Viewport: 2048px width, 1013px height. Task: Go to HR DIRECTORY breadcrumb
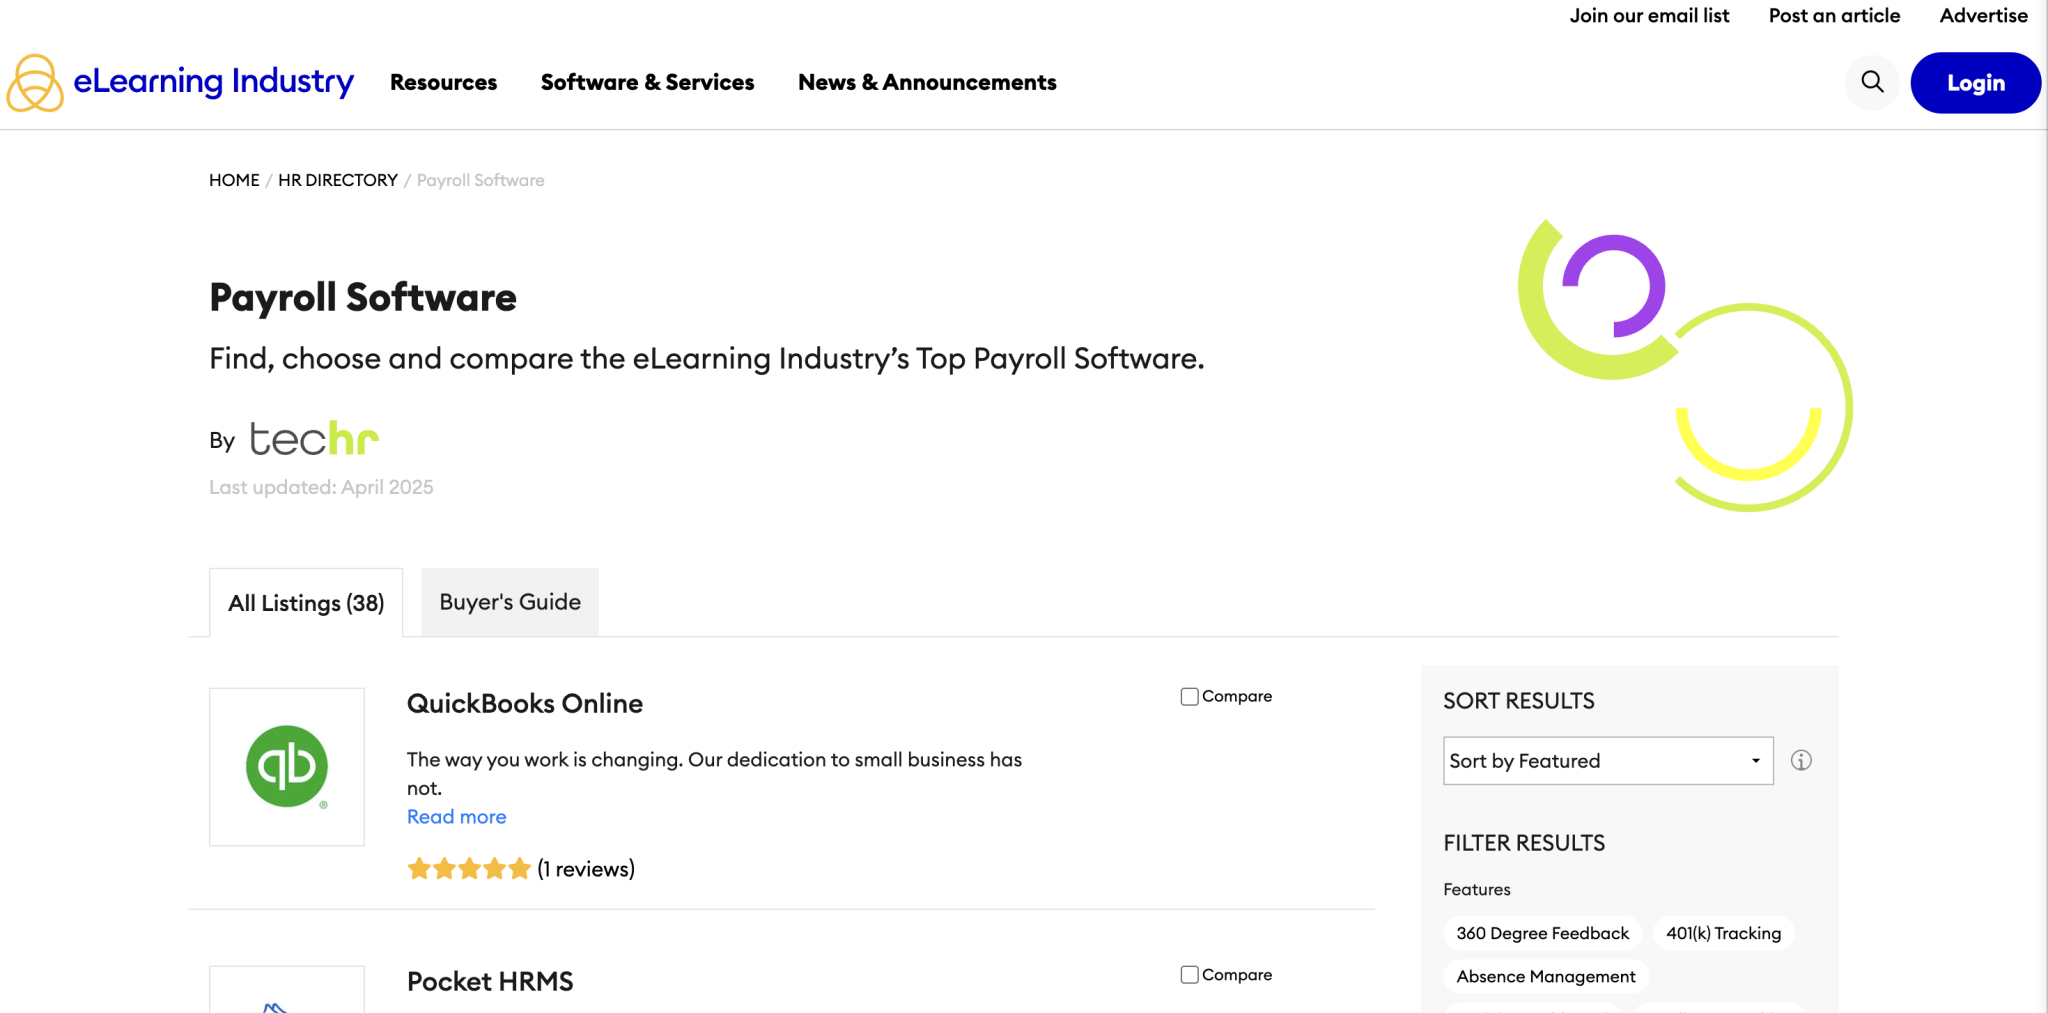coord(338,180)
